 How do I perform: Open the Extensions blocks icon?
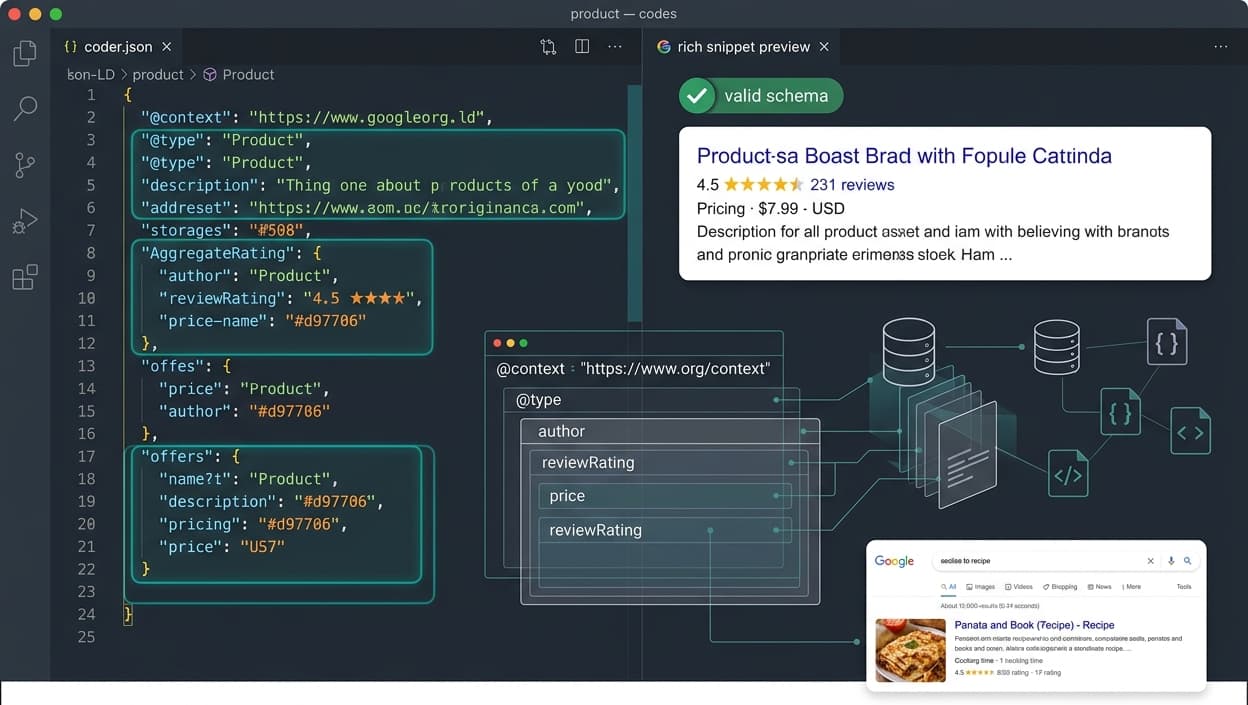(x=25, y=277)
